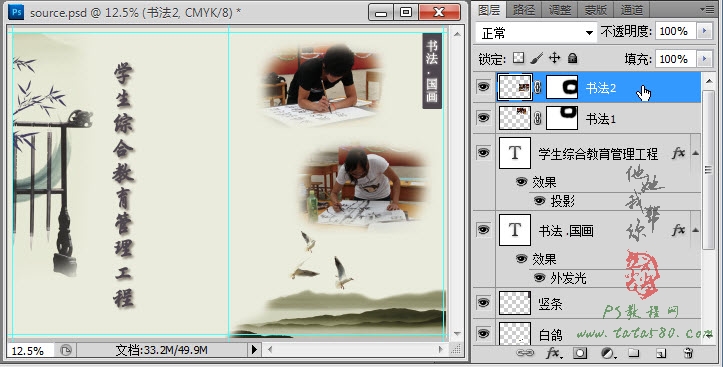Toggle visibility of 竖条 layer
This screenshot has height=367, width=723.
tap(483, 302)
